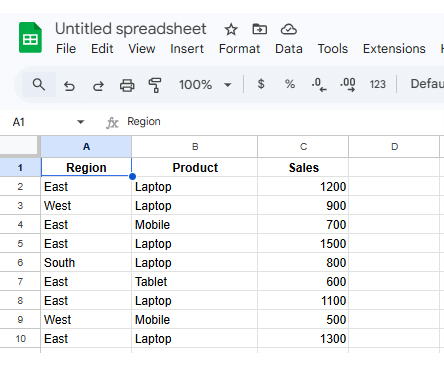Viewport: 444px width, 366px height.
Task: Click the sales value 600
Action: tap(303, 281)
